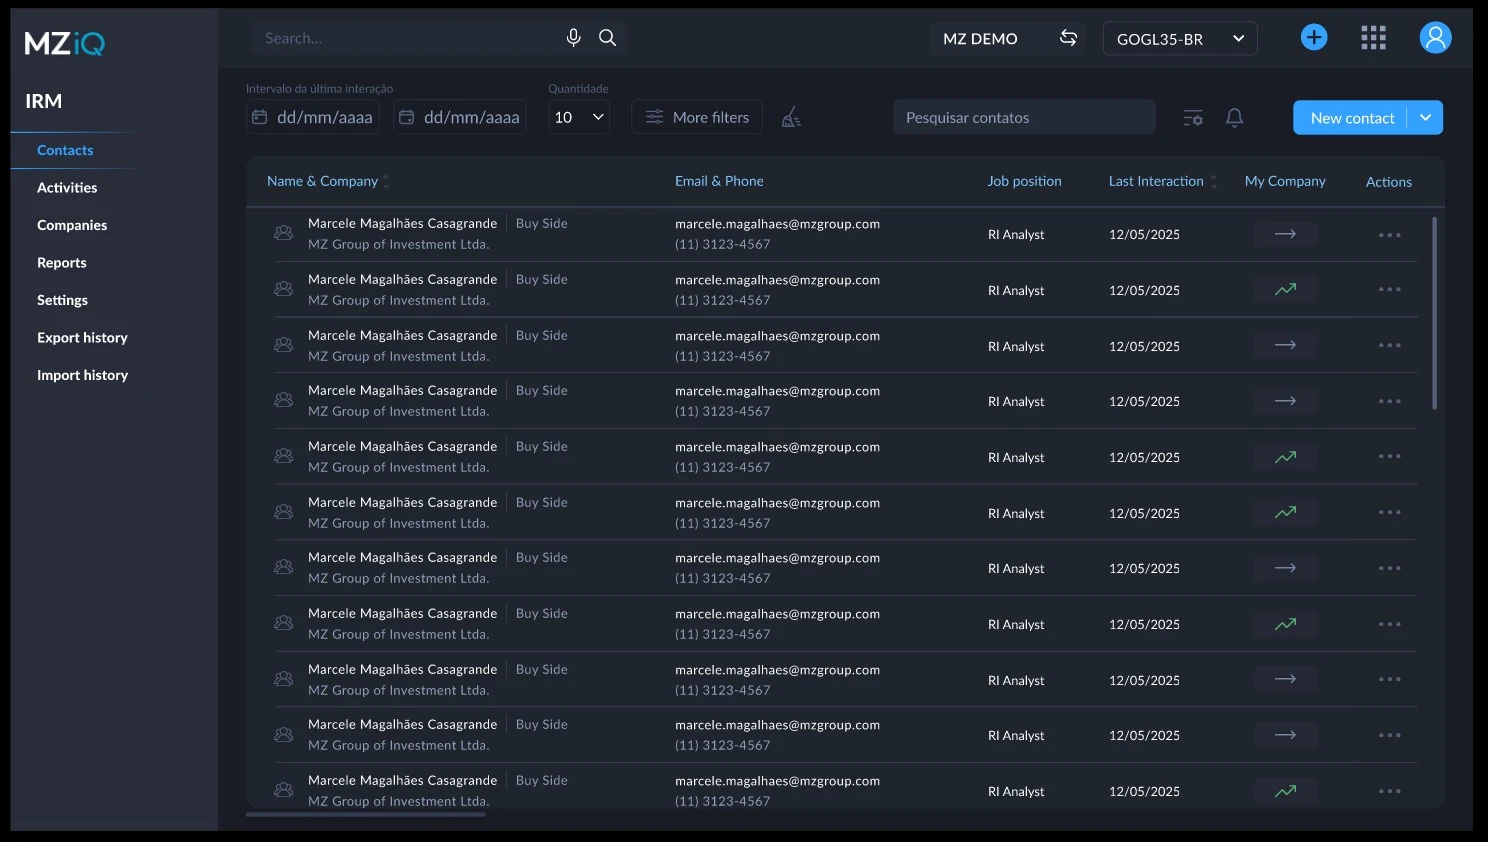
Task: Click the clear filters broom icon
Action: click(791, 118)
